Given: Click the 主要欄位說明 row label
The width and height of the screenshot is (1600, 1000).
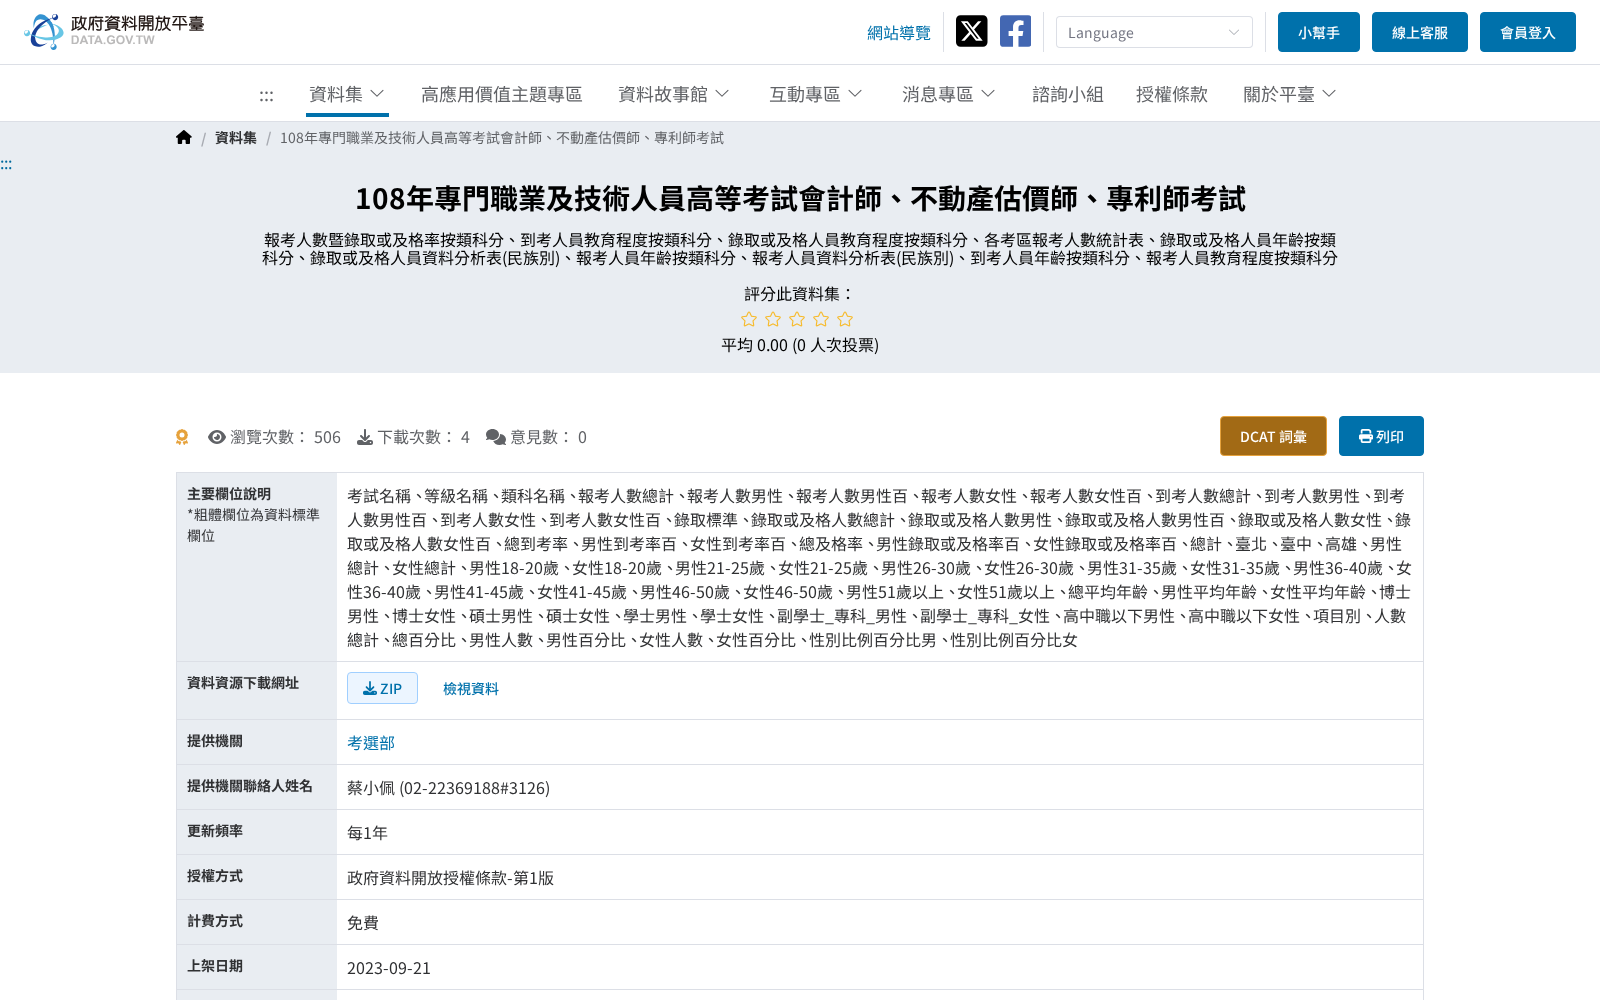Looking at the screenshot, I should point(229,494).
